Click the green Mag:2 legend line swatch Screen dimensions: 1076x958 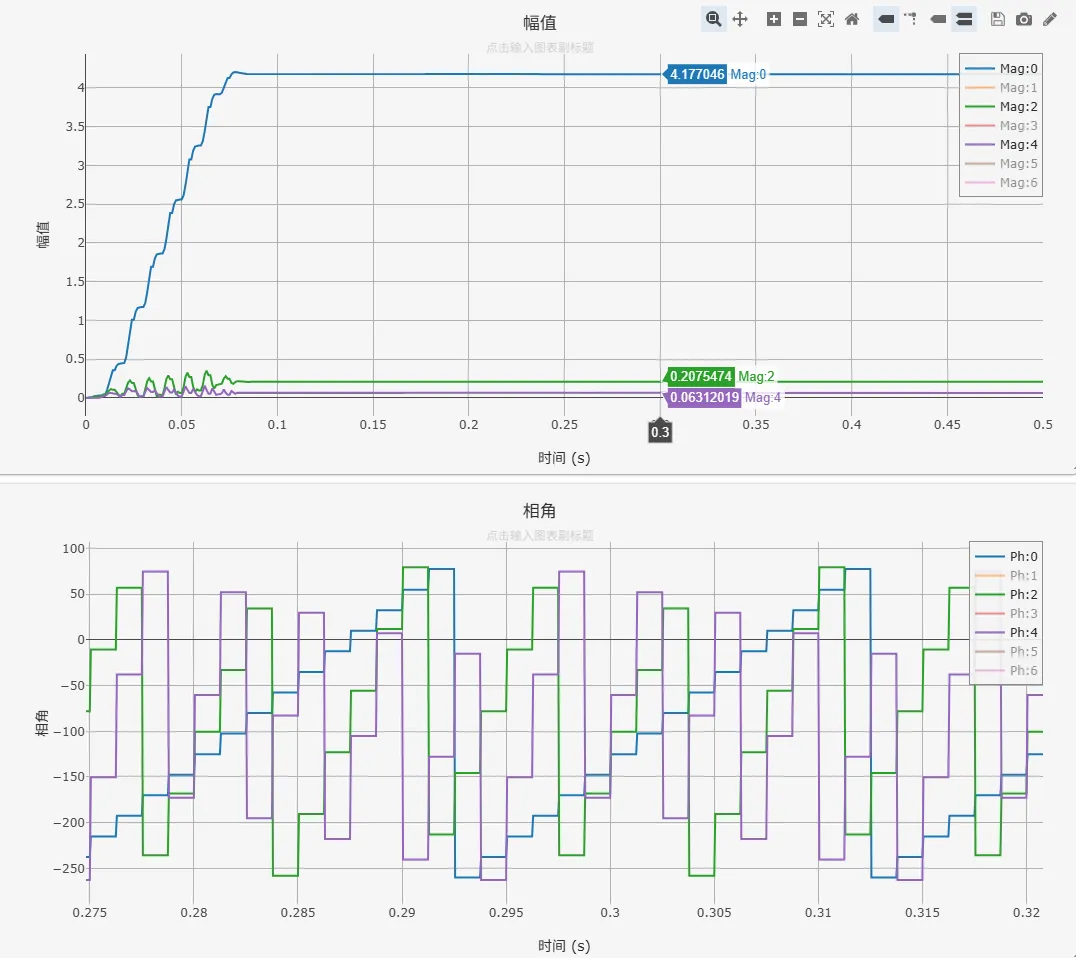980,106
